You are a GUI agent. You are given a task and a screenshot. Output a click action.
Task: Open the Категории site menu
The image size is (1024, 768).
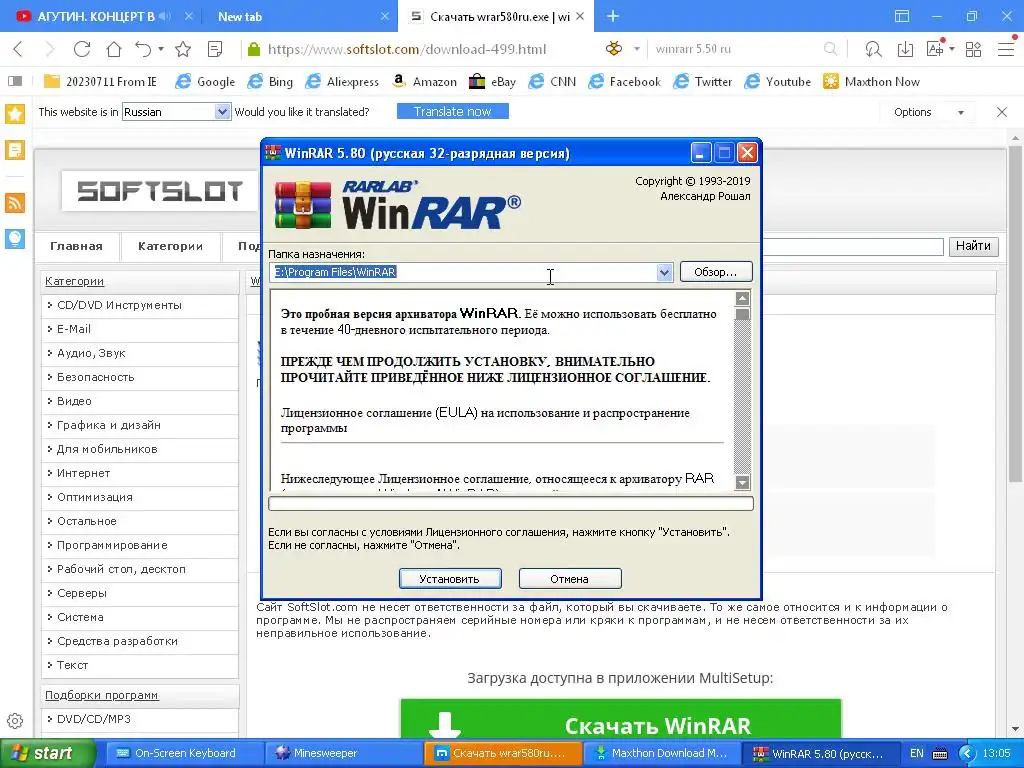pos(170,246)
